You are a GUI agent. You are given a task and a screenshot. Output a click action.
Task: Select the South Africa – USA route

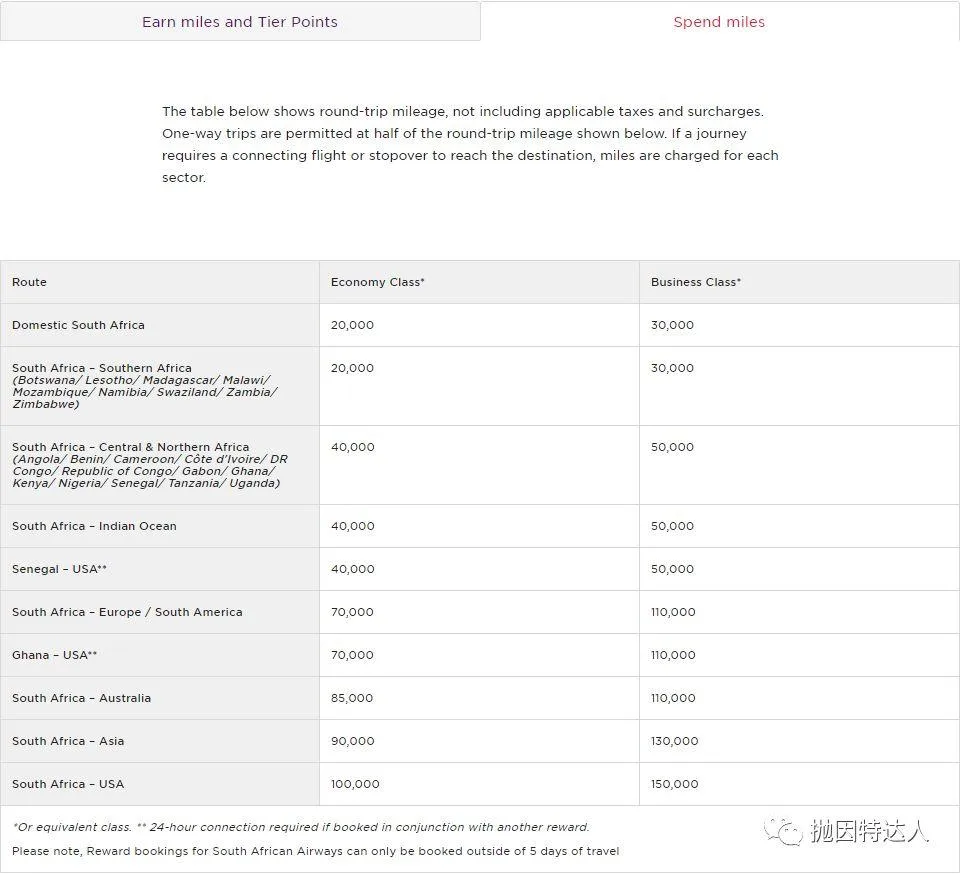click(x=68, y=784)
